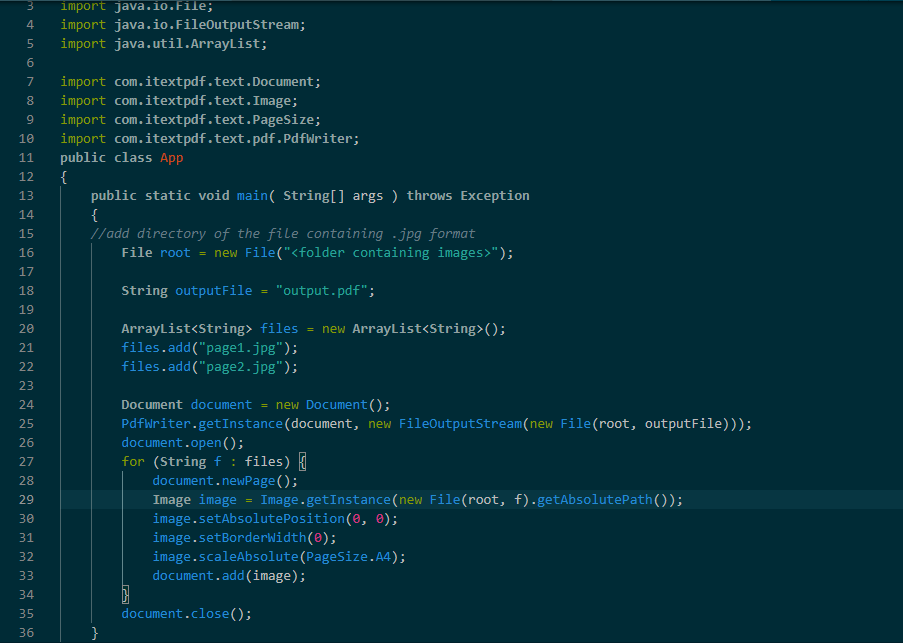903x643 pixels.
Task: Click line number 29 in gutter
Action: [x=26, y=500]
